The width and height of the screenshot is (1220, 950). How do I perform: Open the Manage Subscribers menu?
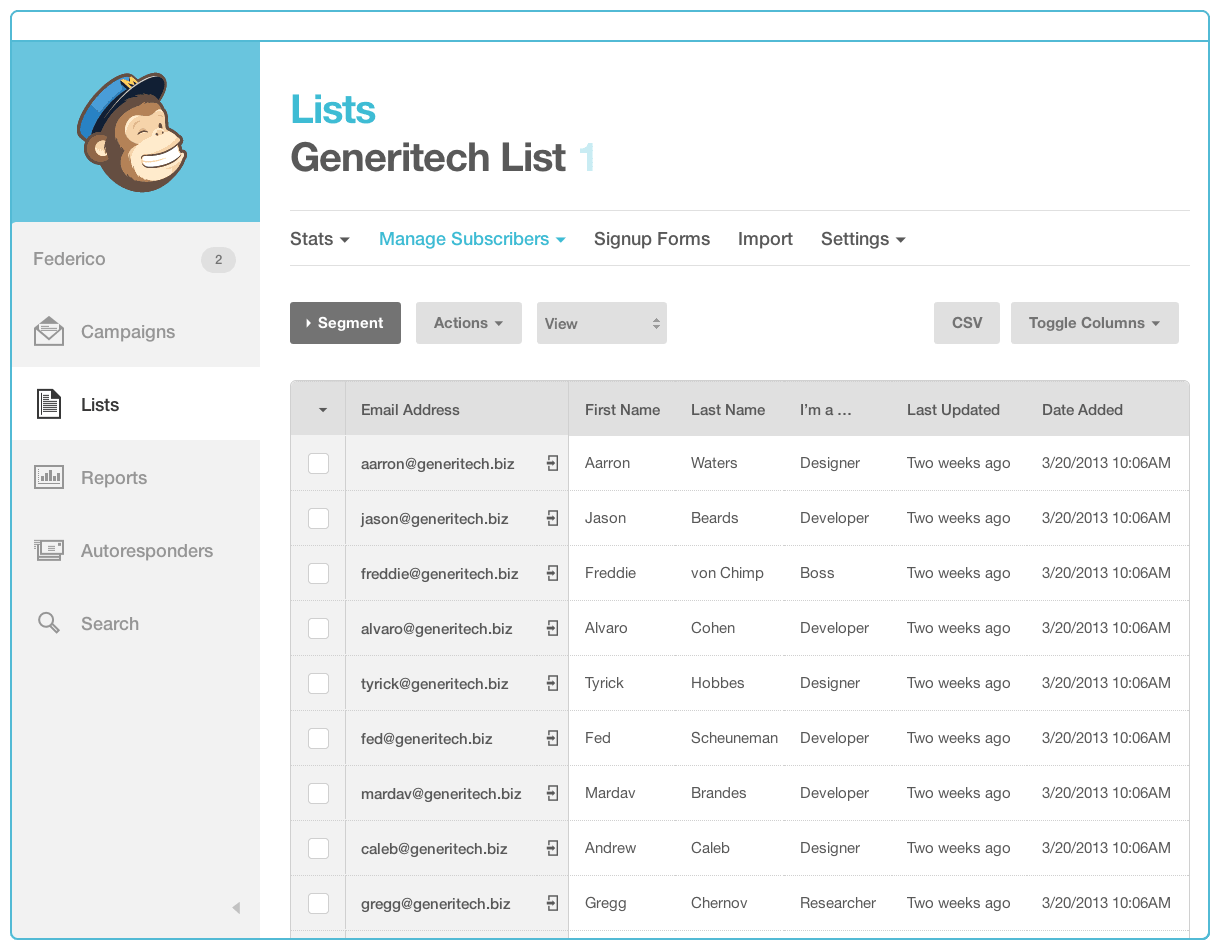[x=472, y=239]
